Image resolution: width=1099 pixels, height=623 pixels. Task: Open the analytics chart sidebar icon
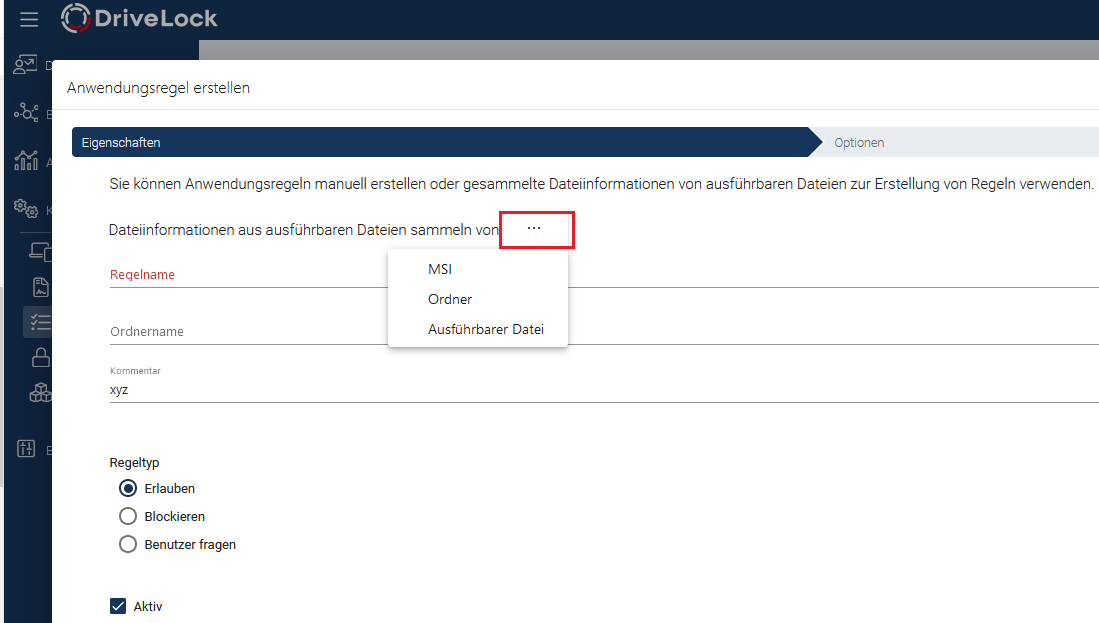point(26,160)
